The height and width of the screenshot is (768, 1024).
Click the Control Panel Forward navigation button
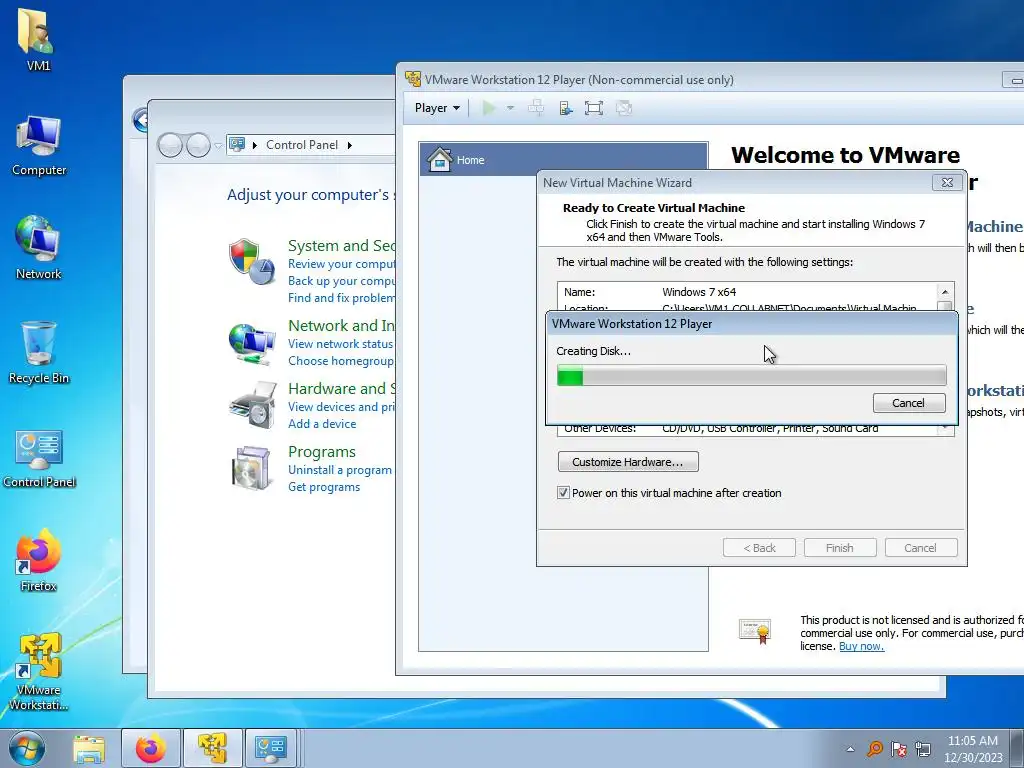point(198,145)
